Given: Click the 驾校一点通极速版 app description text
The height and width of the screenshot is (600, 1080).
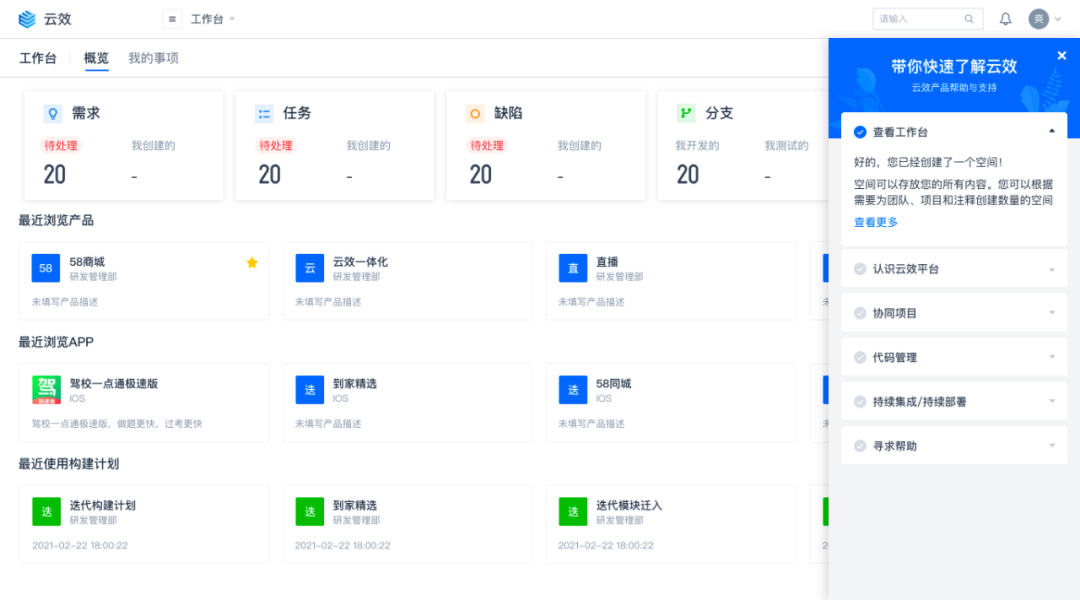Looking at the screenshot, I should [x=117, y=424].
